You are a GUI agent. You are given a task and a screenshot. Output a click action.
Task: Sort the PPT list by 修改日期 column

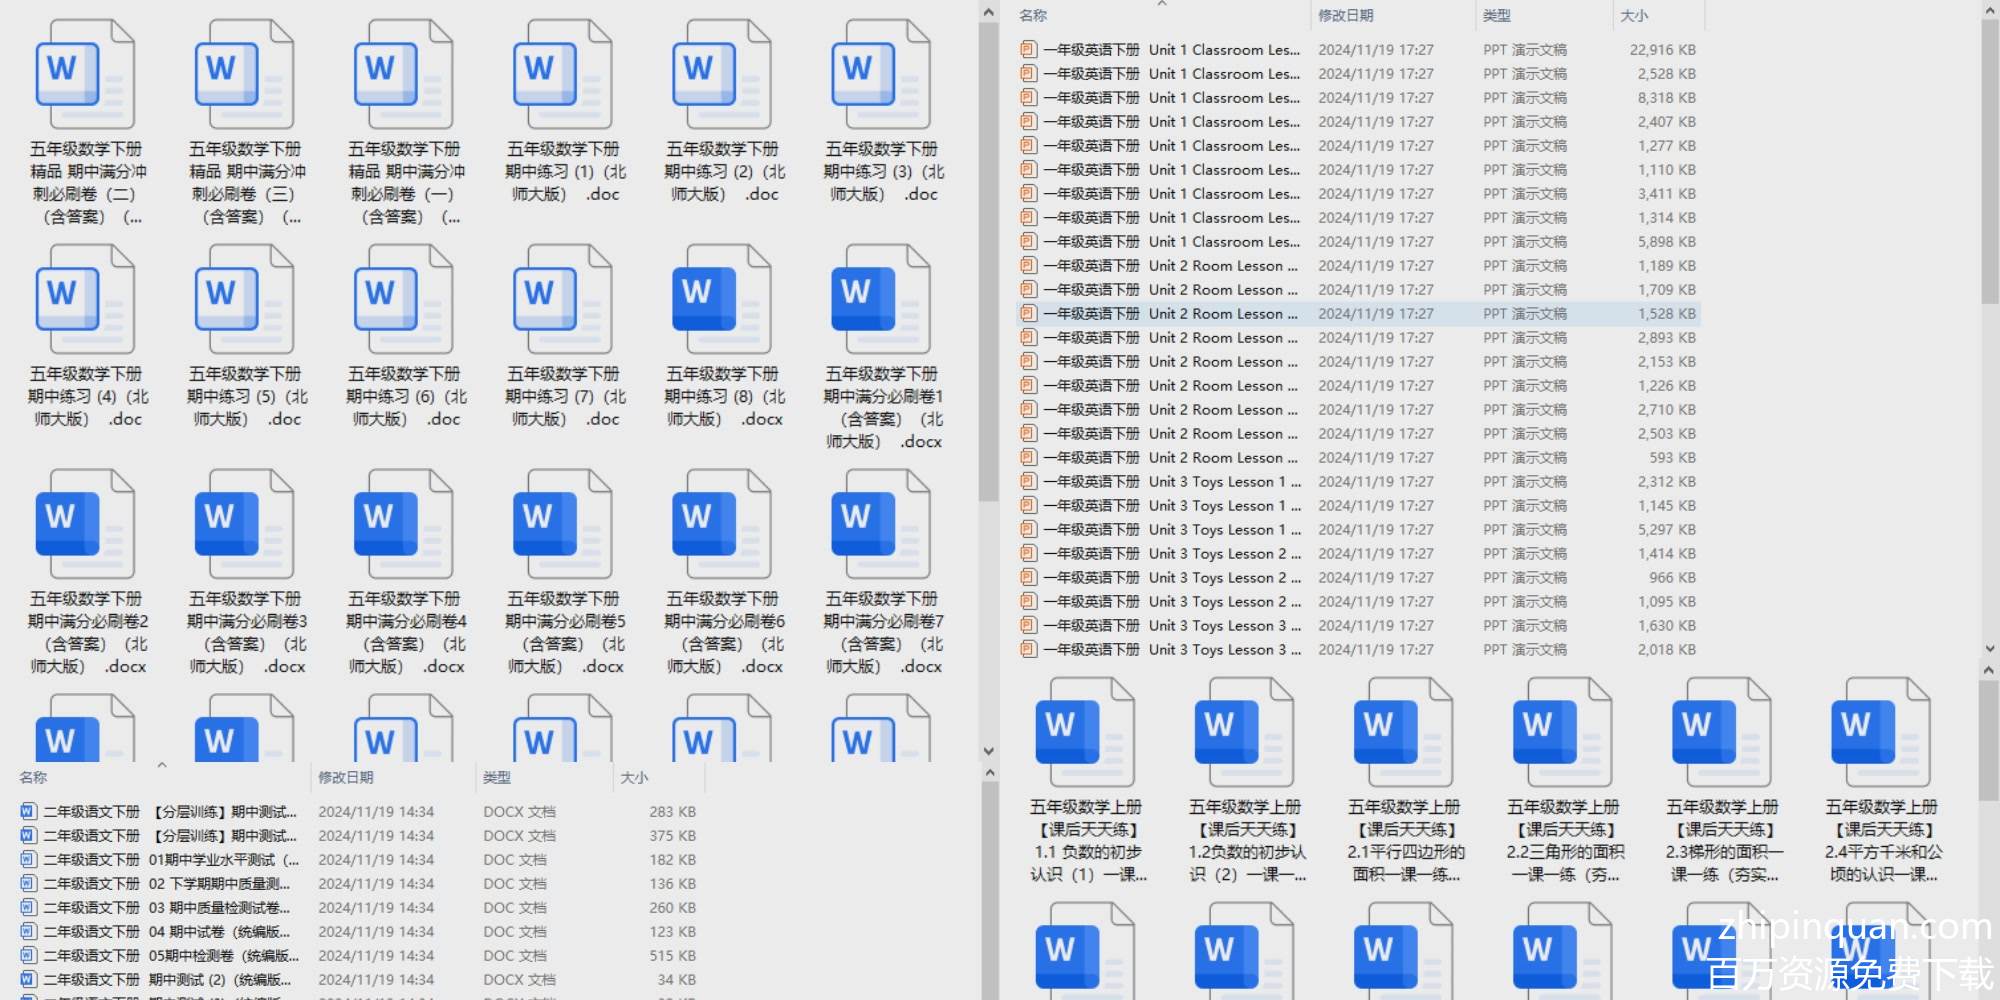coord(1345,16)
